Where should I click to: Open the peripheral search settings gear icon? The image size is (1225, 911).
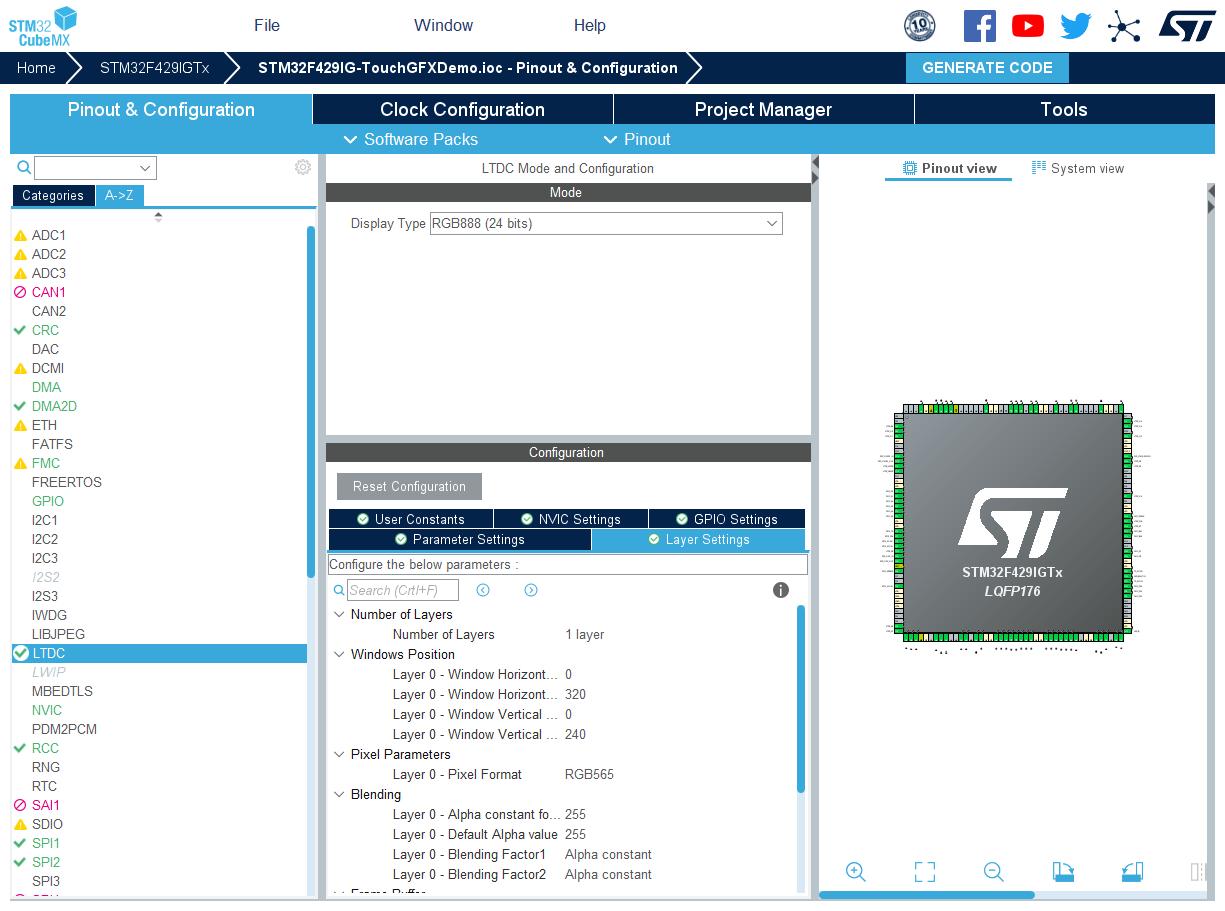[x=303, y=167]
